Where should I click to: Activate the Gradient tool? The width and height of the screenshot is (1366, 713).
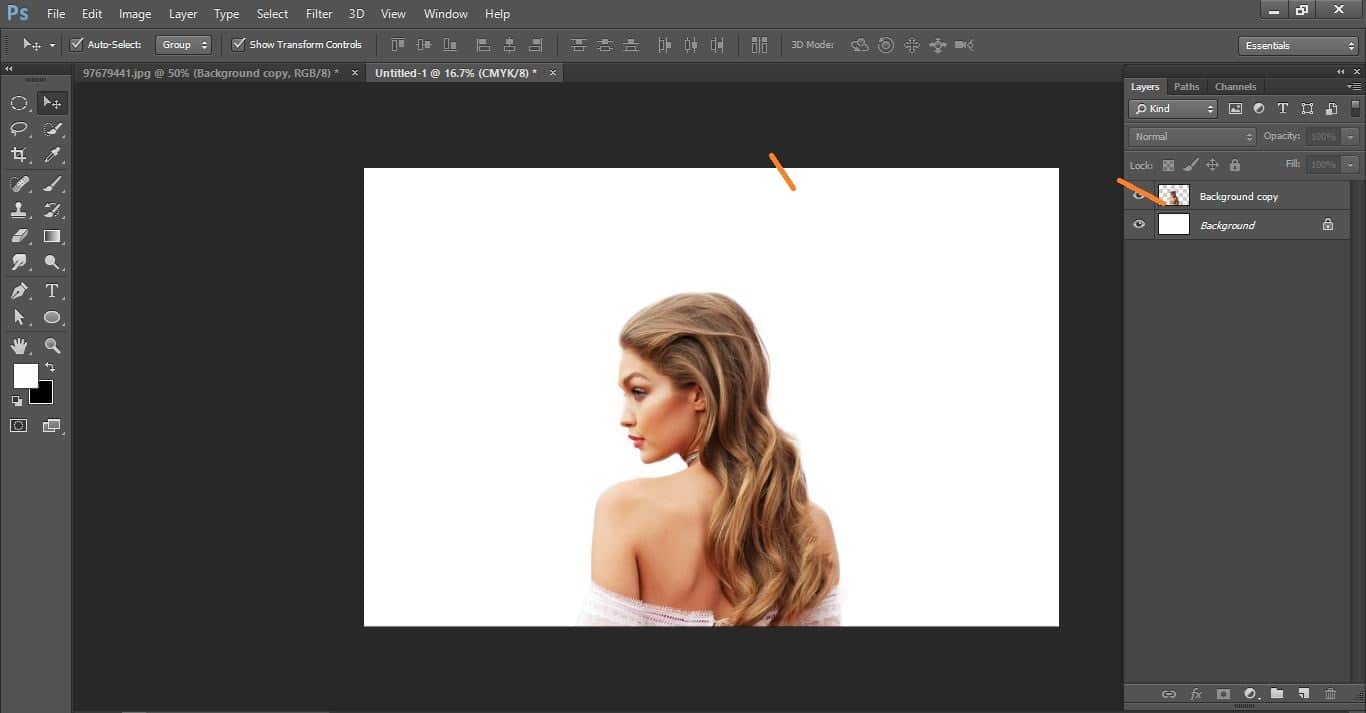tap(51, 236)
